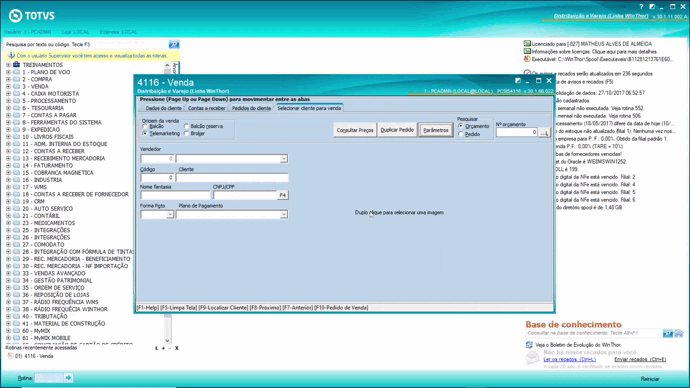Click the routine search icon beside the search box
This screenshot has width=690, height=388.
174,44
